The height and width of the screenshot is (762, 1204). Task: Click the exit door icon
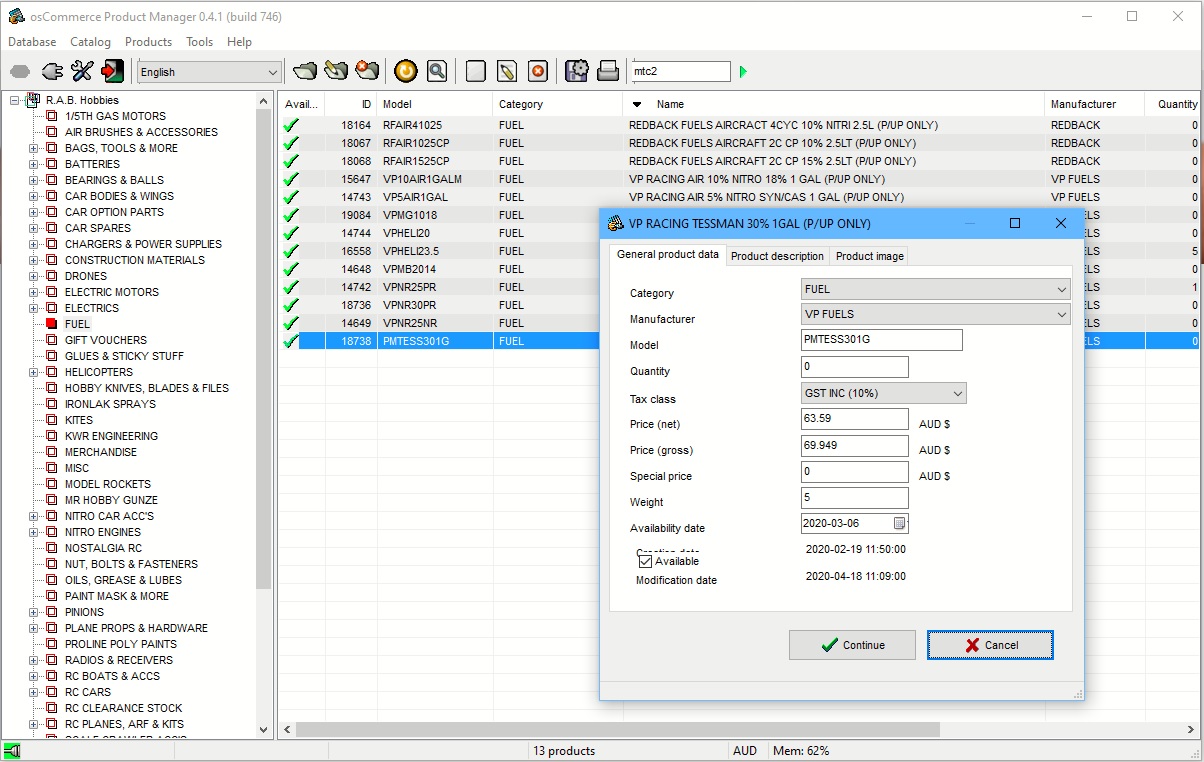point(113,71)
